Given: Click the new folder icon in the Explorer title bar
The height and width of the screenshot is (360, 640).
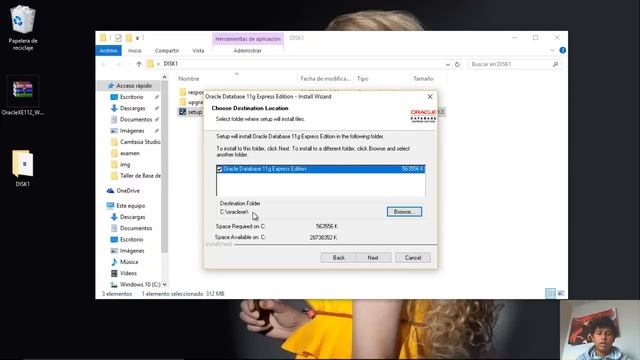Looking at the screenshot, I should point(129,38).
